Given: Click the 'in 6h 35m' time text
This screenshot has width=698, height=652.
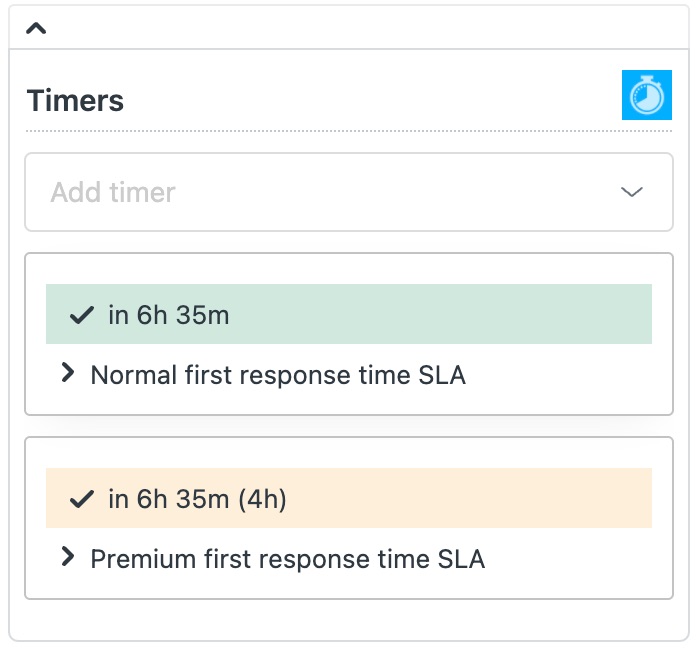Looking at the screenshot, I should point(169,315).
